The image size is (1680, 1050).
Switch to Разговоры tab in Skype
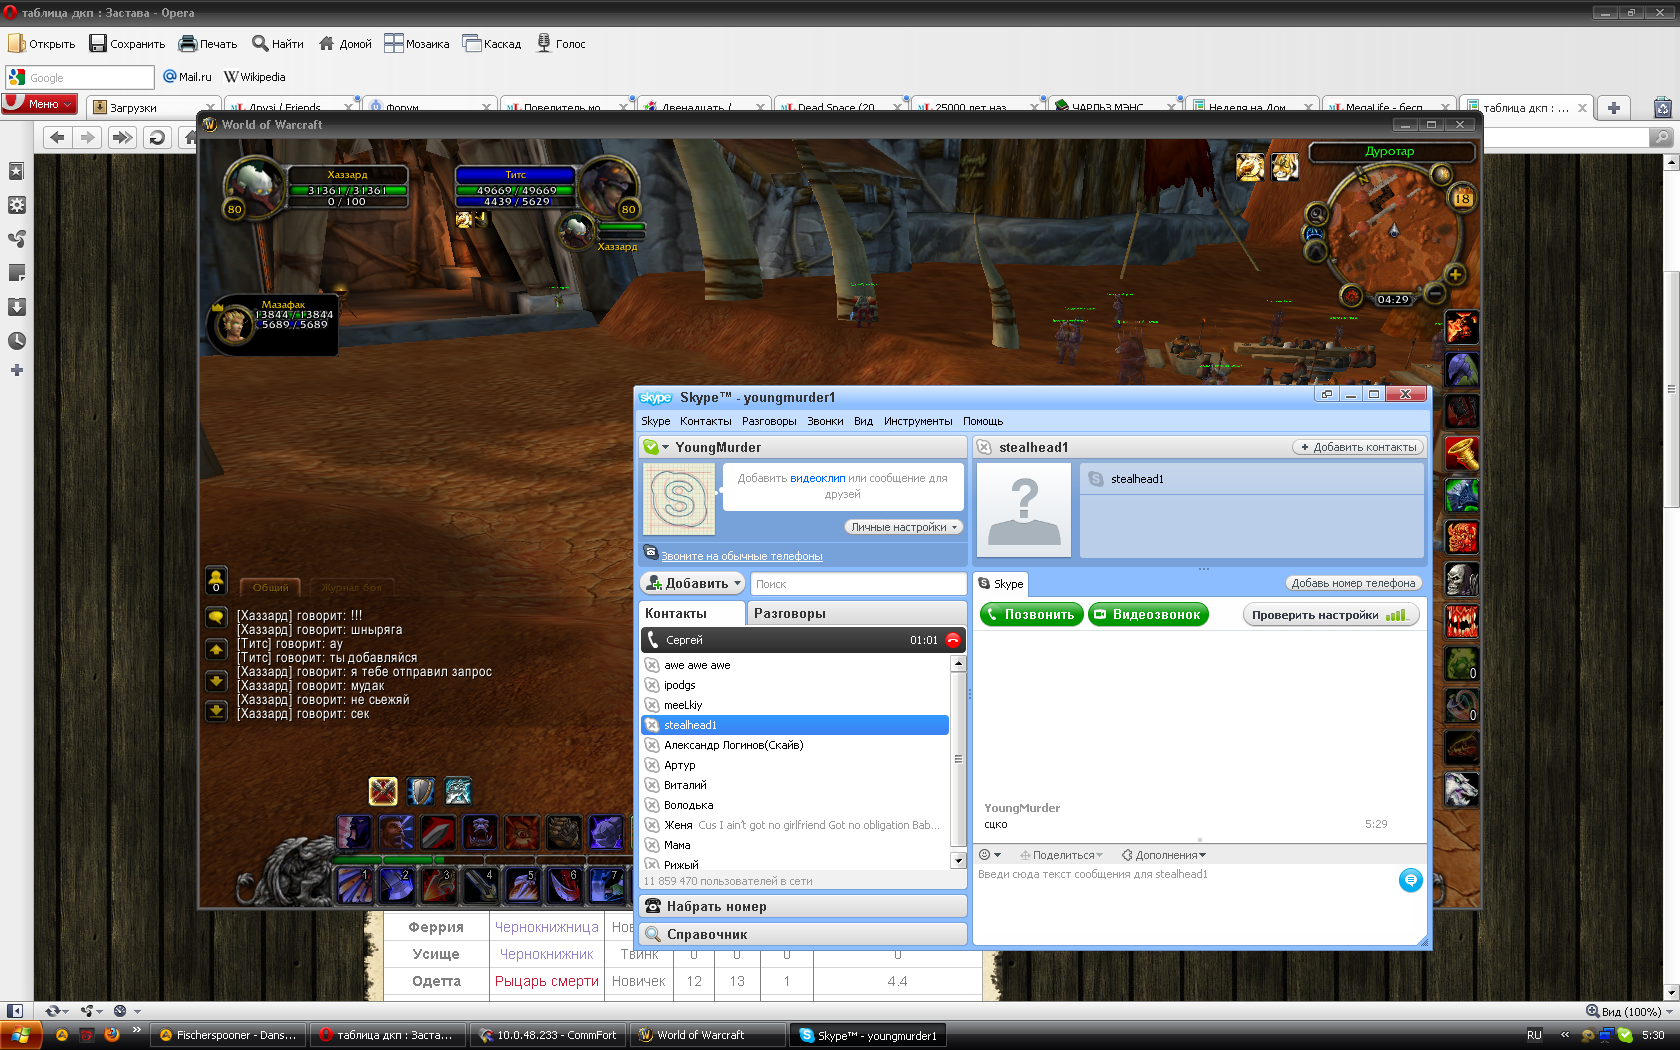coord(856,613)
